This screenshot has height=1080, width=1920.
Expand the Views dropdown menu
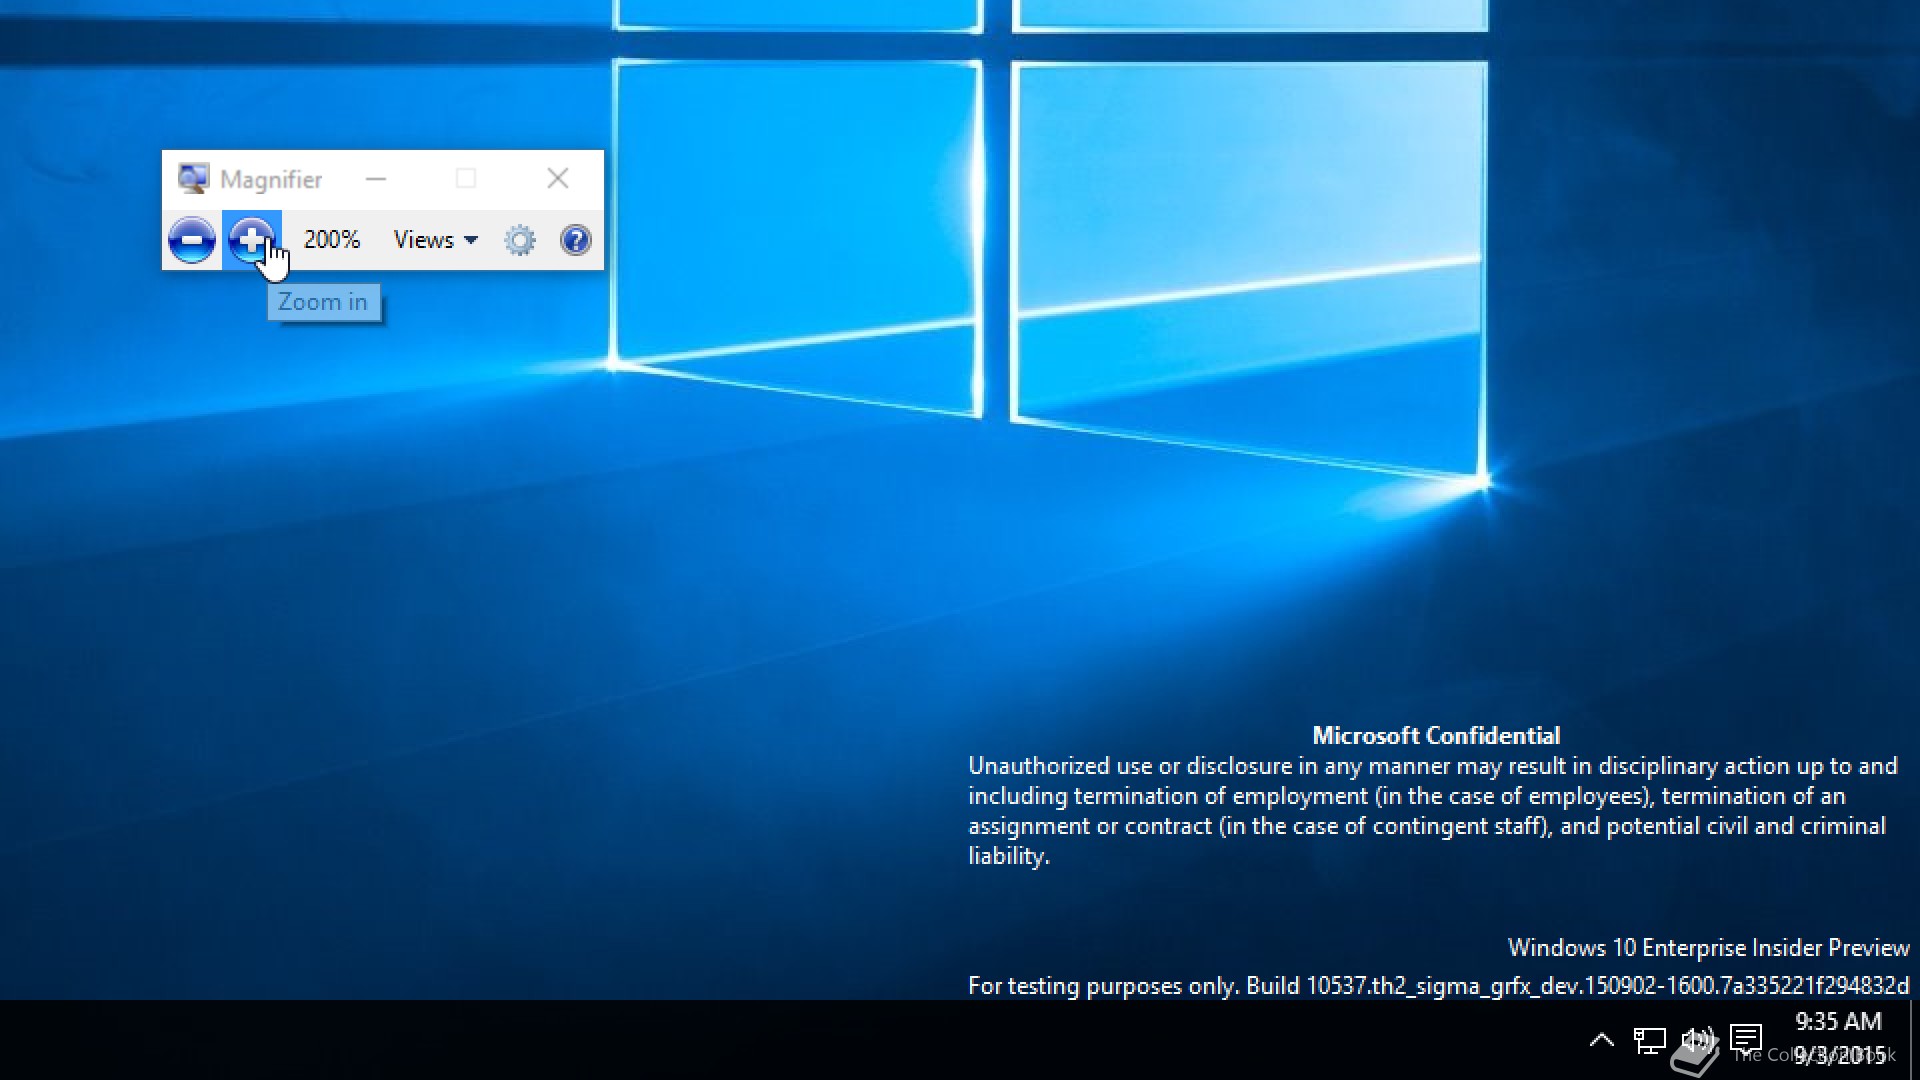(435, 240)
